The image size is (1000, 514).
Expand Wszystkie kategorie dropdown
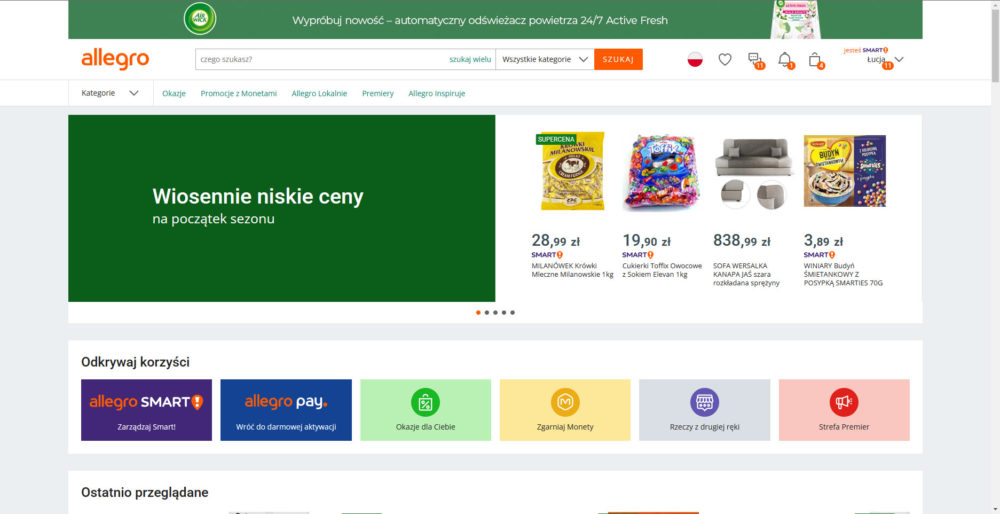pyautogui.click(x=545, y=59)
